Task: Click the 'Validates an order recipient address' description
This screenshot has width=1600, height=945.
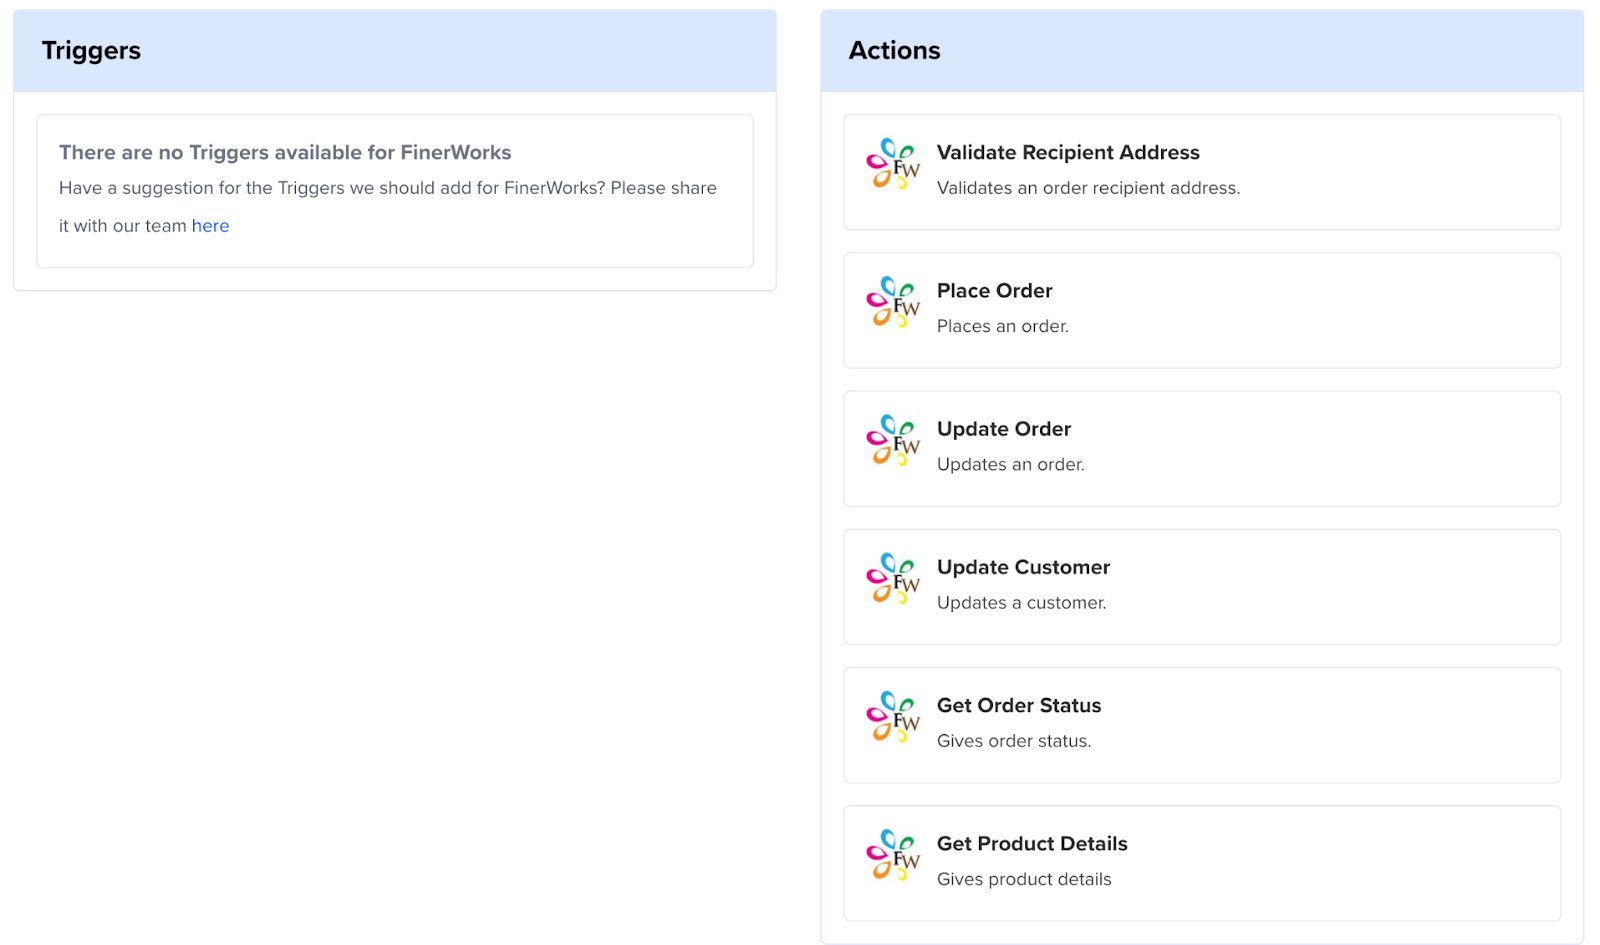Action: 1088,188
